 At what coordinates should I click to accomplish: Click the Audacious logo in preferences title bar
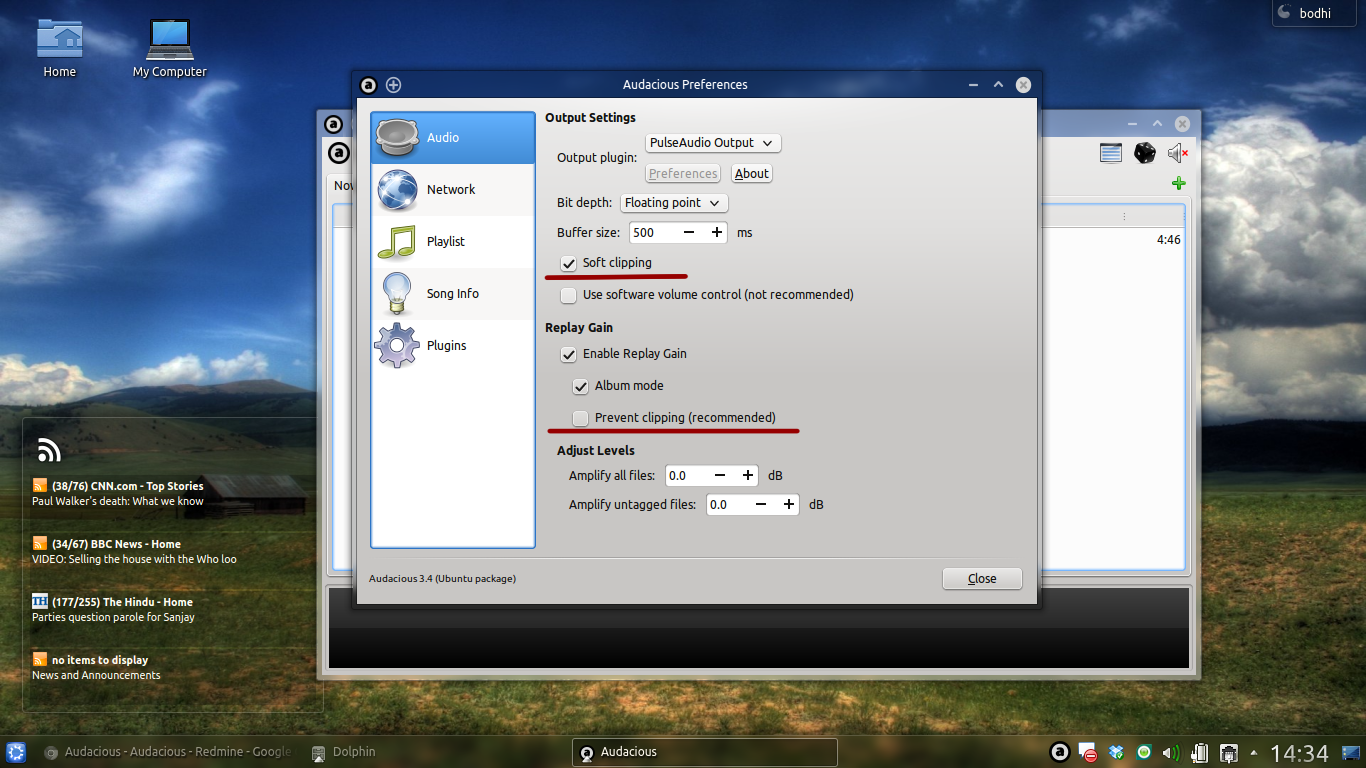tap(369, 85)
